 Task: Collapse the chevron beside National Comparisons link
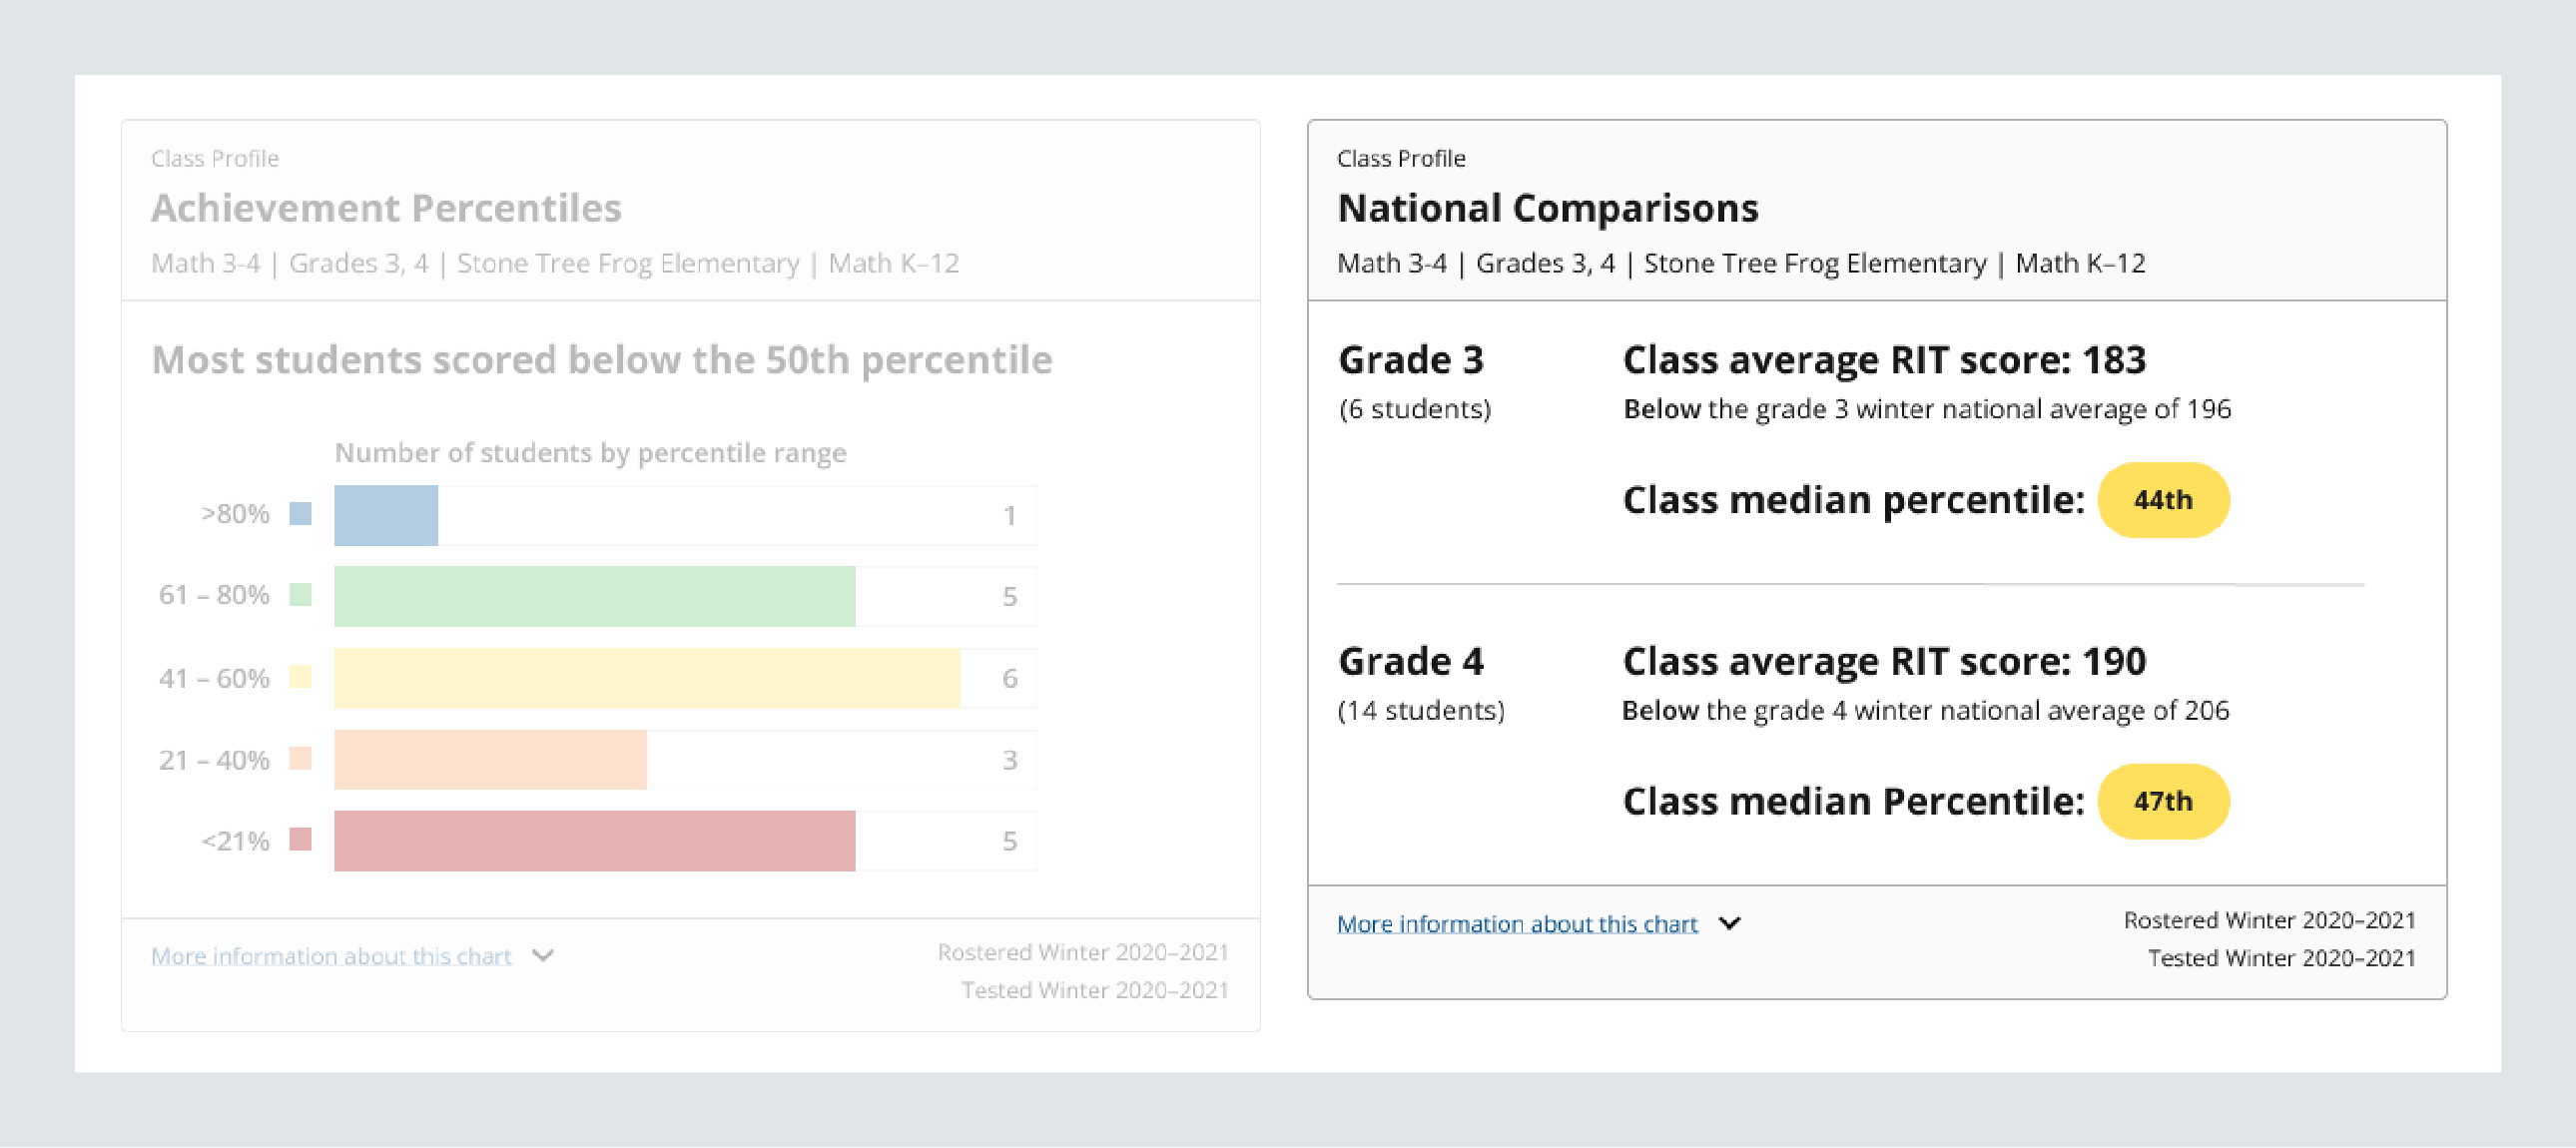click(x=1731, y=923)
